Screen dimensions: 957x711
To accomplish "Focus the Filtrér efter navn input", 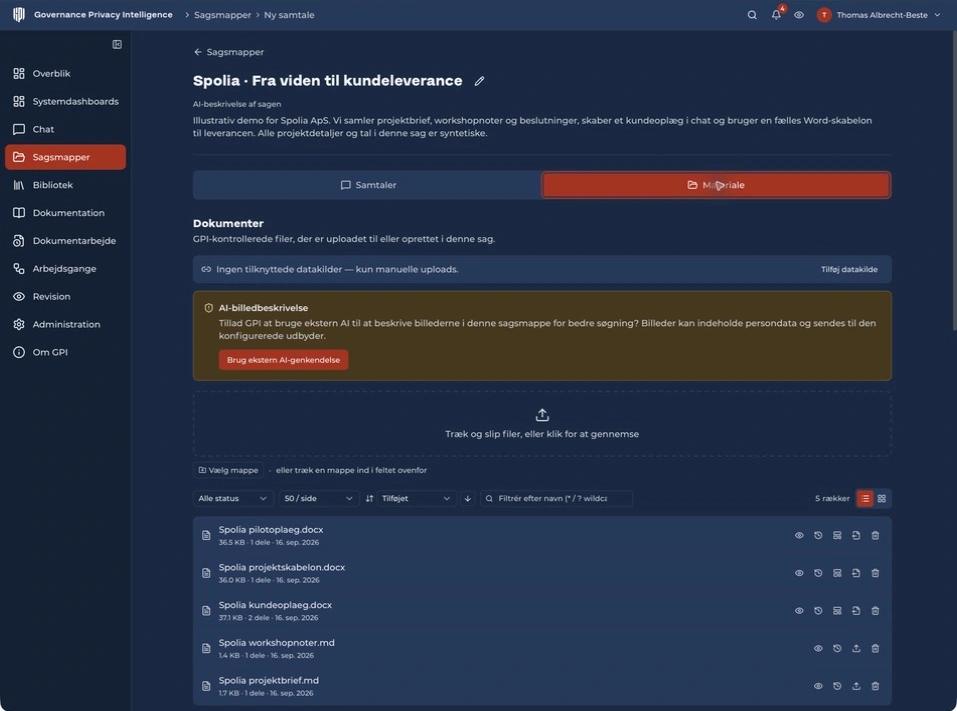I will [557, 499].
